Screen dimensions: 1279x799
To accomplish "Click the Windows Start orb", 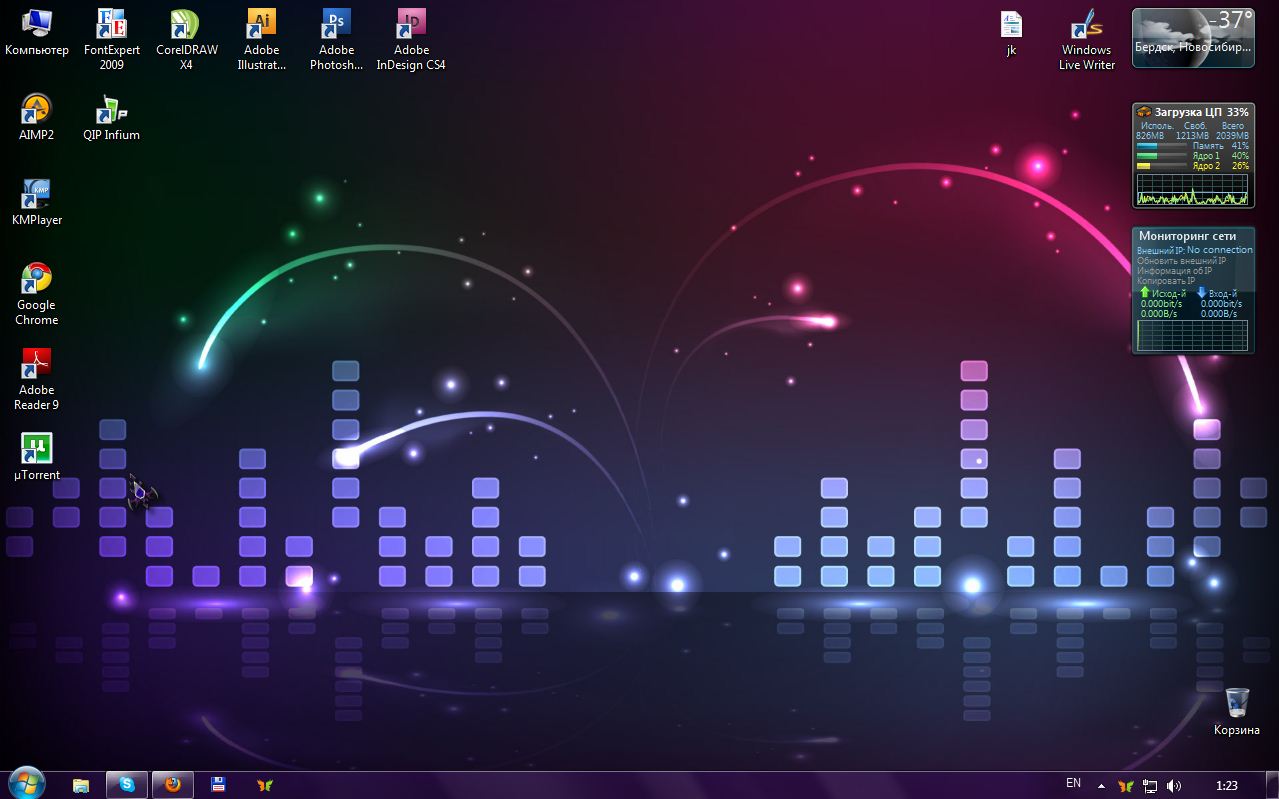I will pyautogui.click(x=25, y=783).
